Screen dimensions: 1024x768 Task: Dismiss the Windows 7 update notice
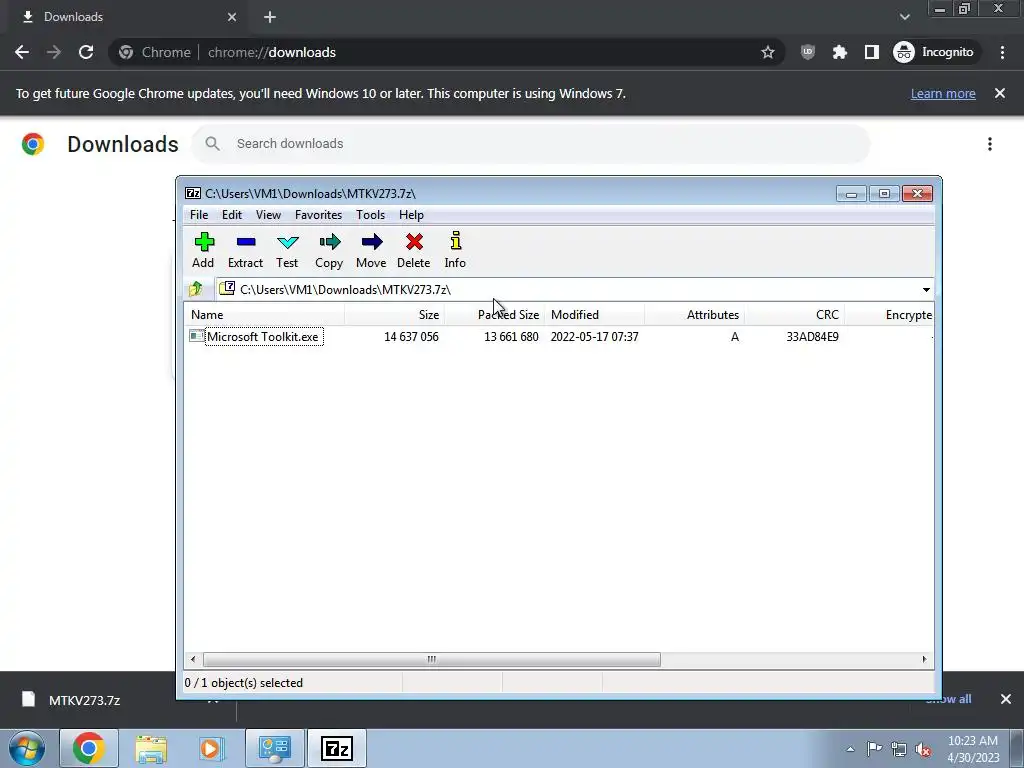click(1000, 93)
